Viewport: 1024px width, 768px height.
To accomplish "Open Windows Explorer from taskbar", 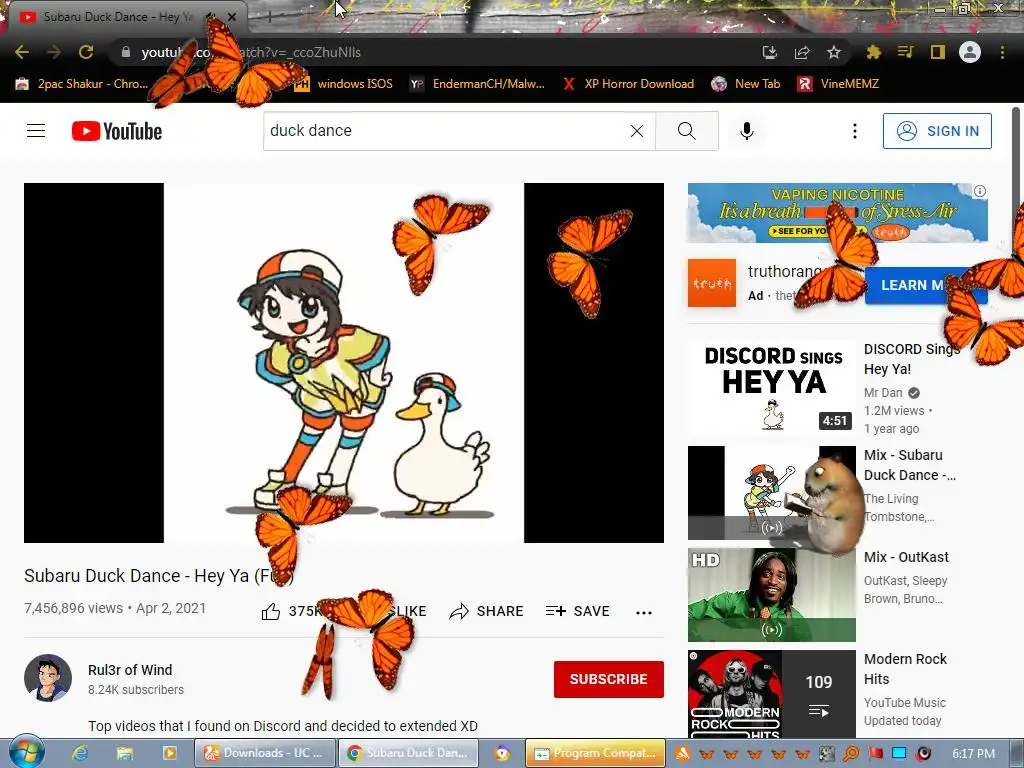I will 124,753.
